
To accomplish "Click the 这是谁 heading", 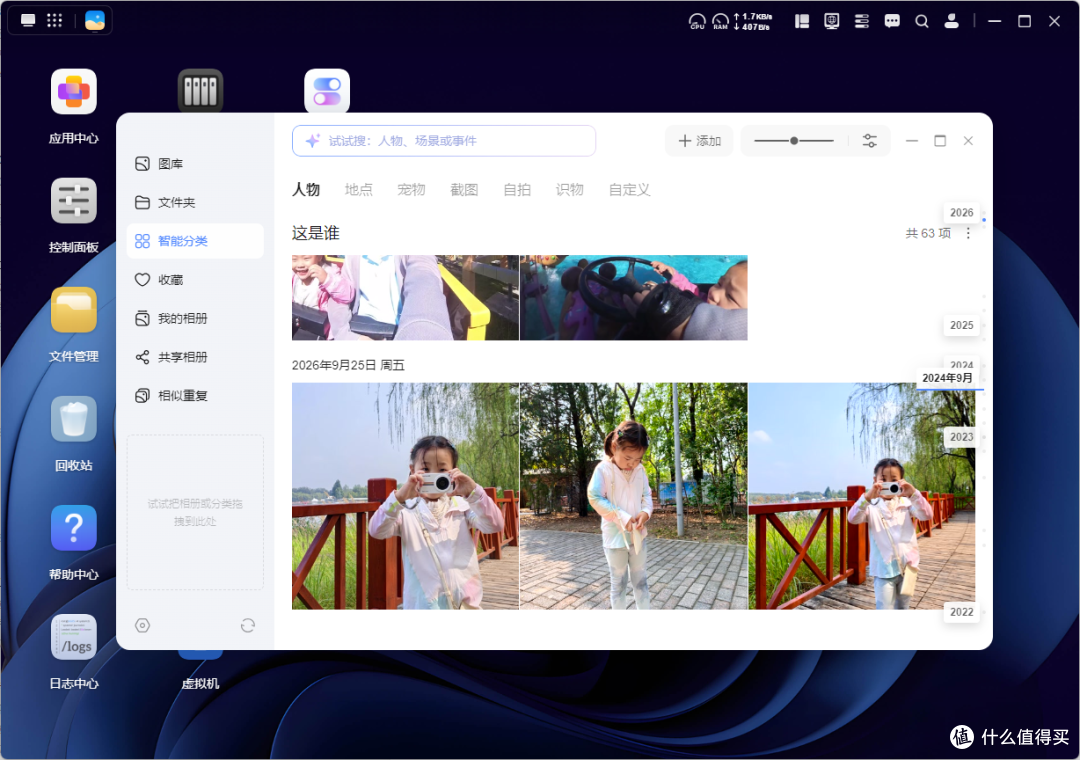I will [315, 233].
